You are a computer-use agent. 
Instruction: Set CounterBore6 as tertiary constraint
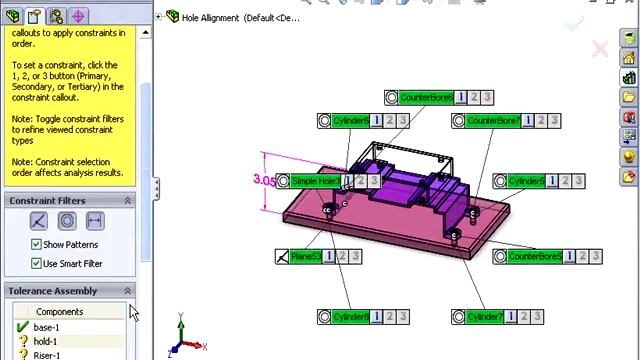coord(487,98)
